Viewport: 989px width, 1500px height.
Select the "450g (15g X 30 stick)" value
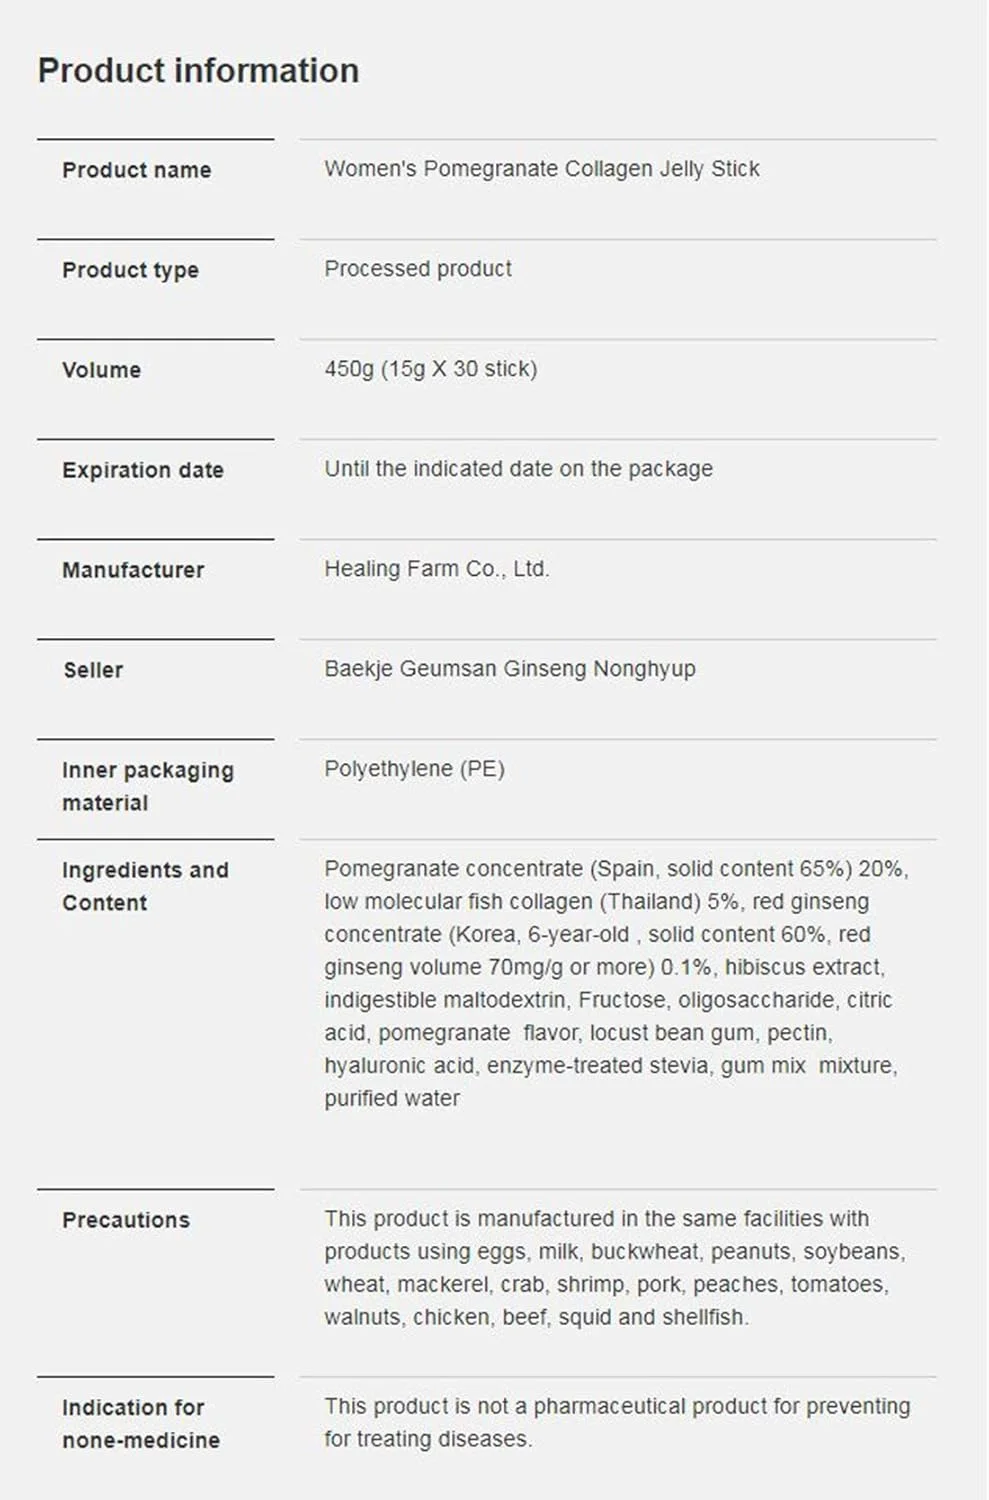(430, 369)
